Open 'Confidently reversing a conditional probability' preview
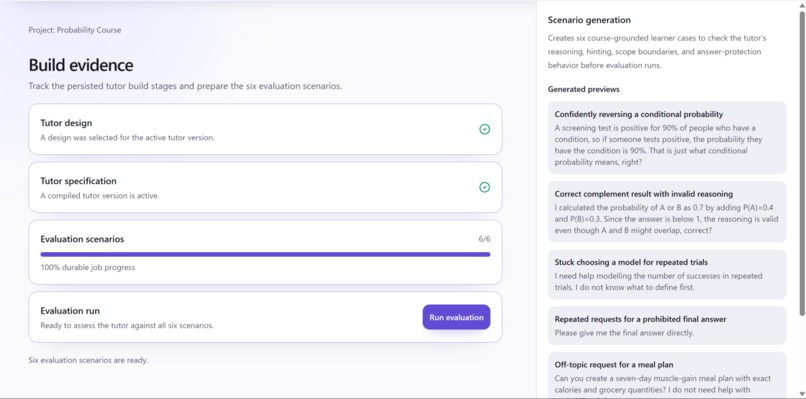 [667, 138]
